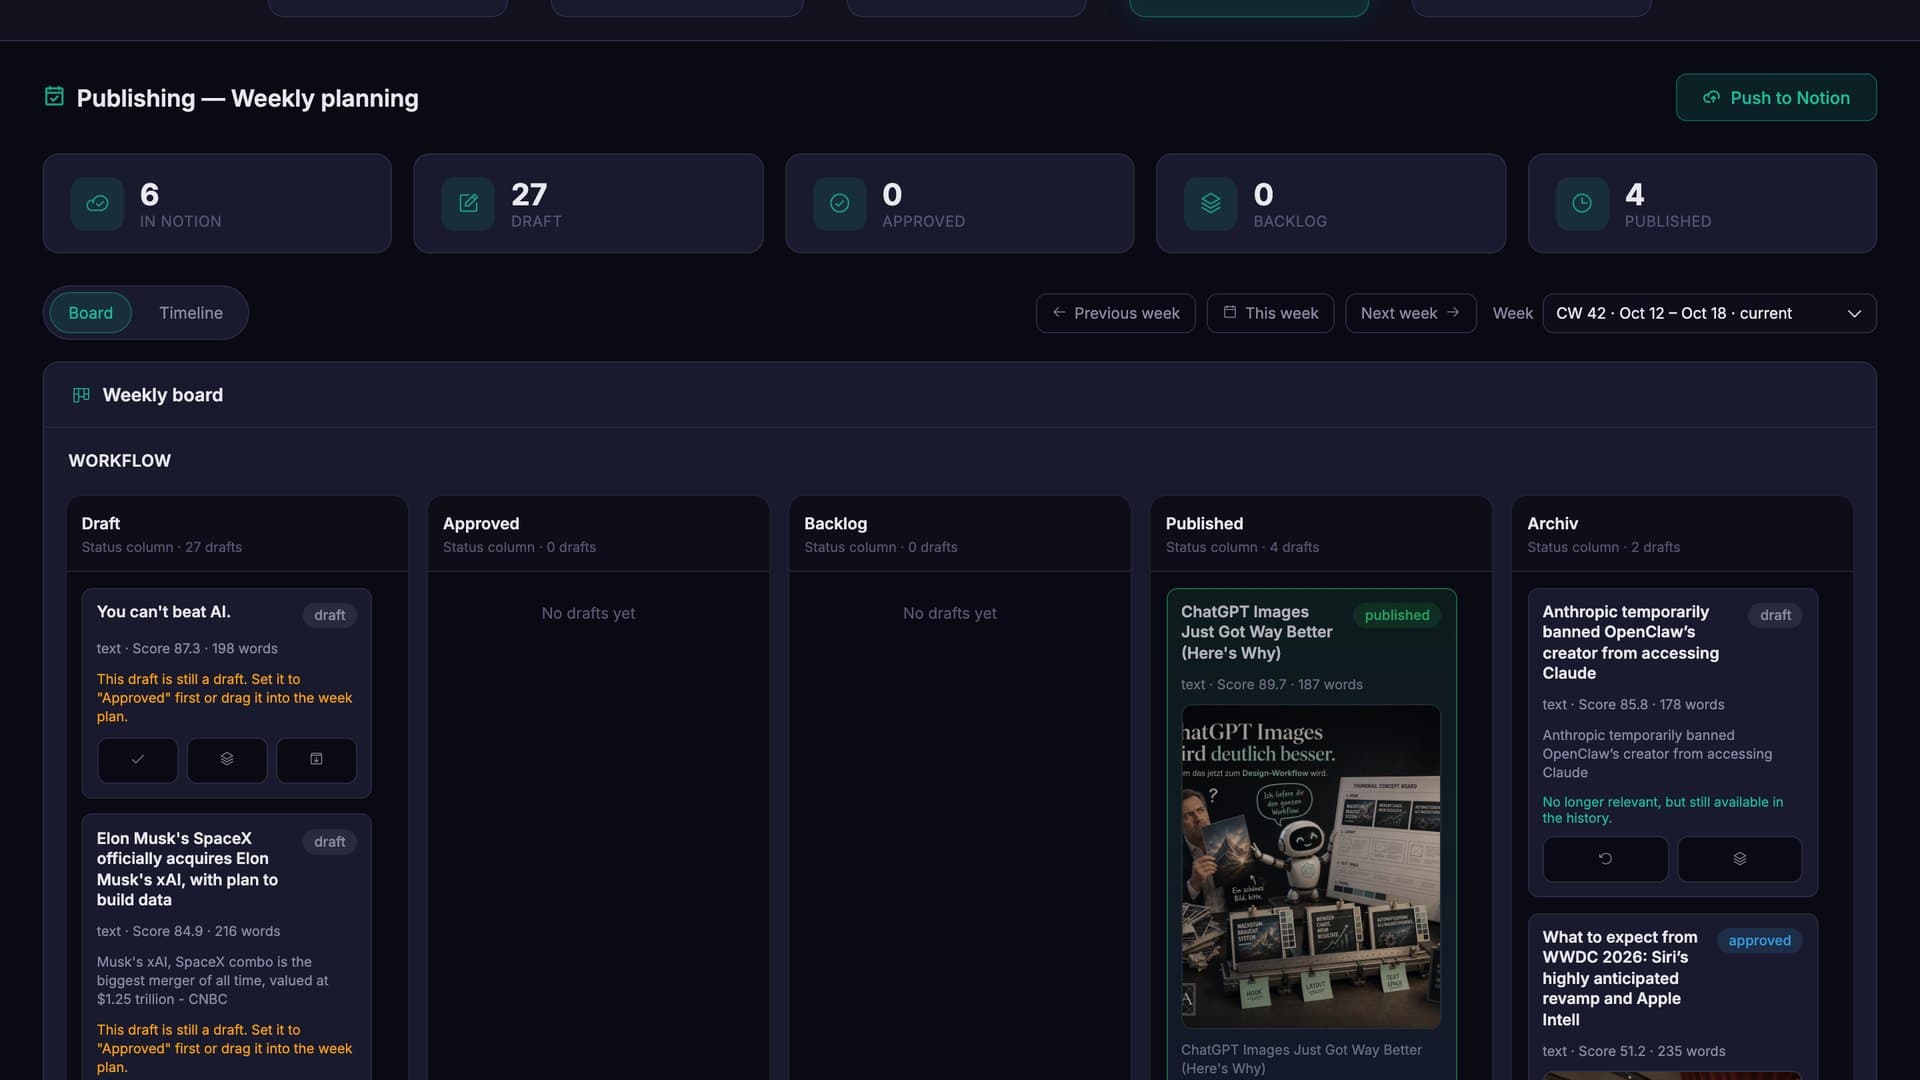Archive "You can't beat AI." draft (box icon)
The image size is (1920, 1080).
tap(316, 760)
